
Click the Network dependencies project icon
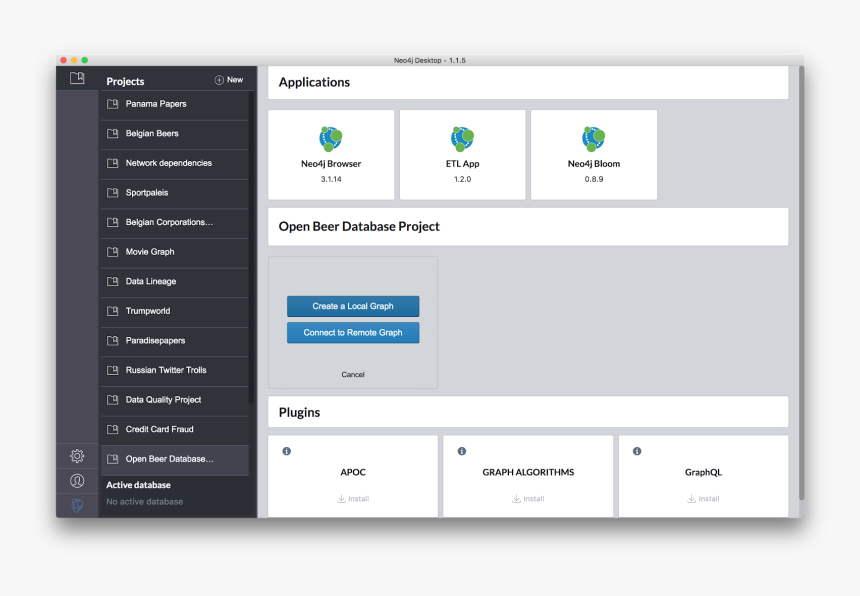click(x=112, y=163)
